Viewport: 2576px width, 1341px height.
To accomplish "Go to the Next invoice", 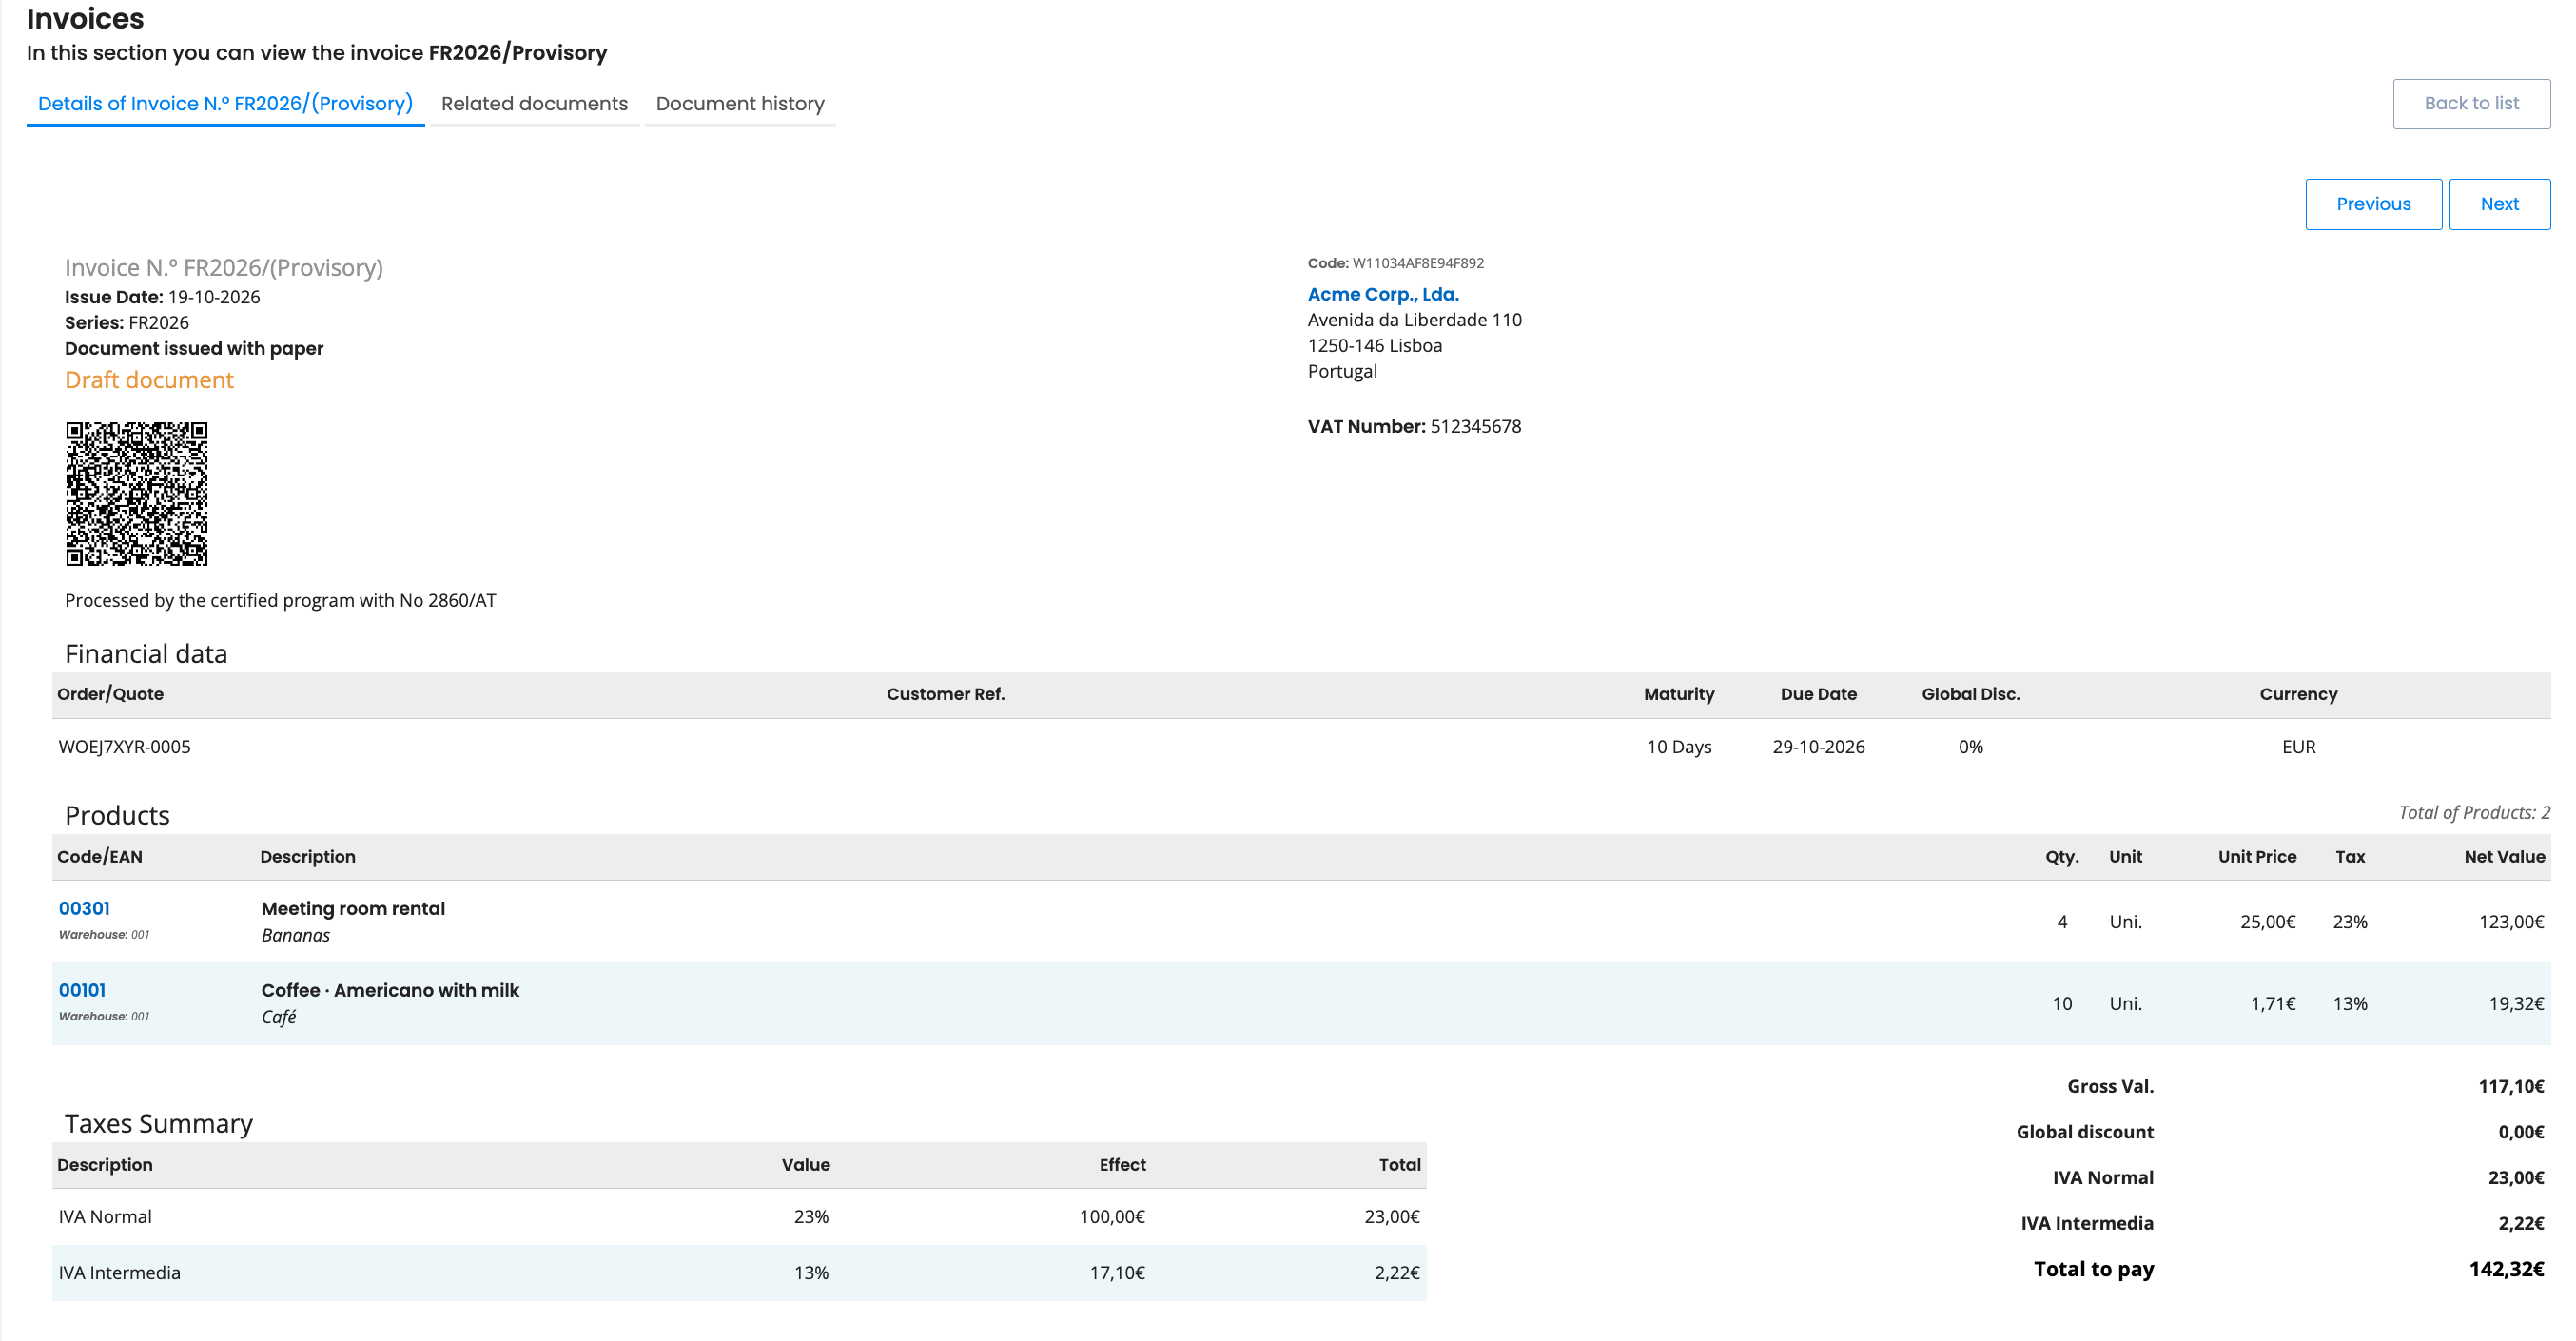I will [2499, 204].
